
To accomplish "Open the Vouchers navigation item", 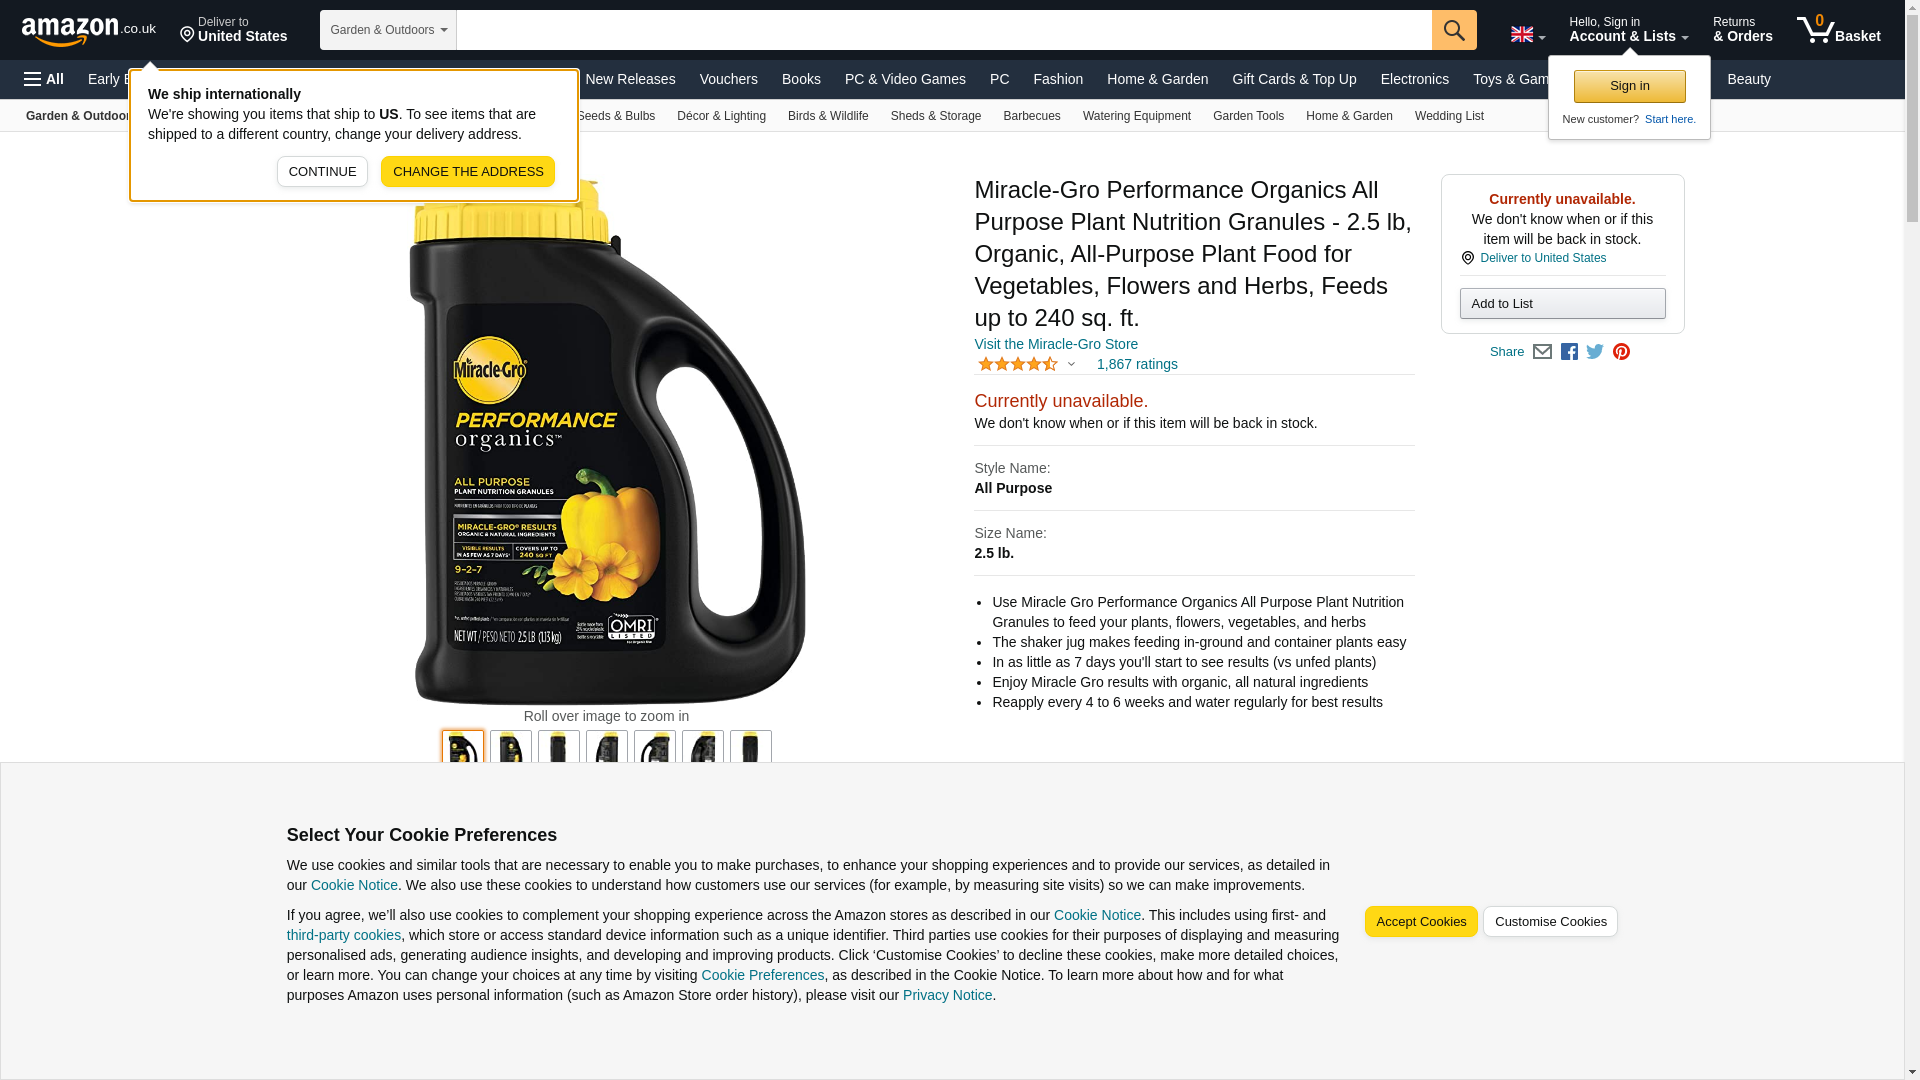I will click(x=728, y=79).
